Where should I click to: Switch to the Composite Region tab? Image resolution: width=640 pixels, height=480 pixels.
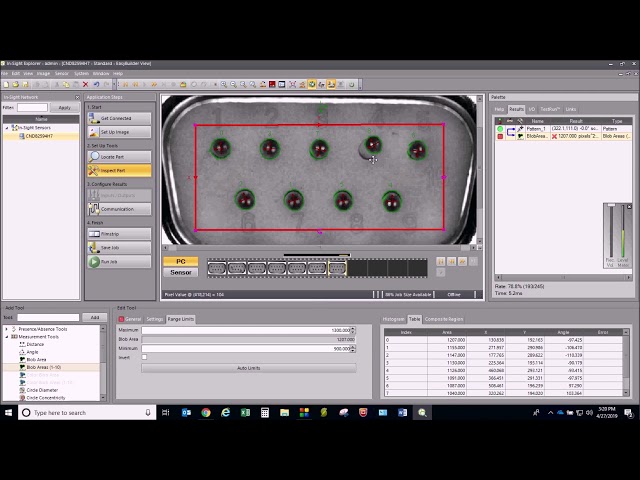444,319
